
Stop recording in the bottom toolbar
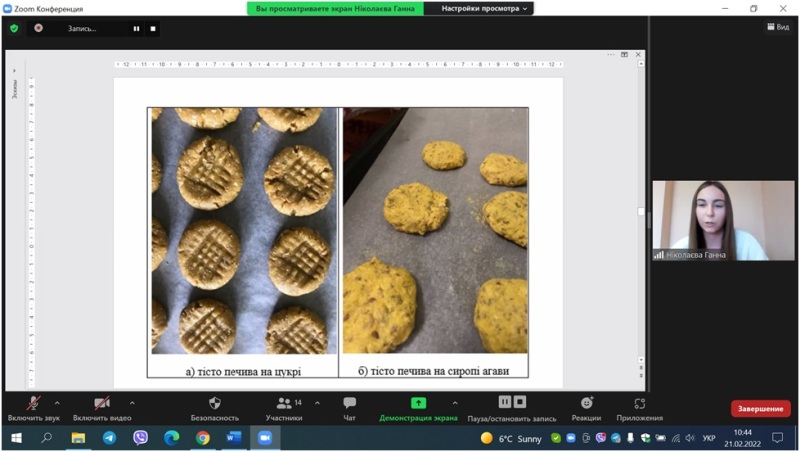pos(519,402)
